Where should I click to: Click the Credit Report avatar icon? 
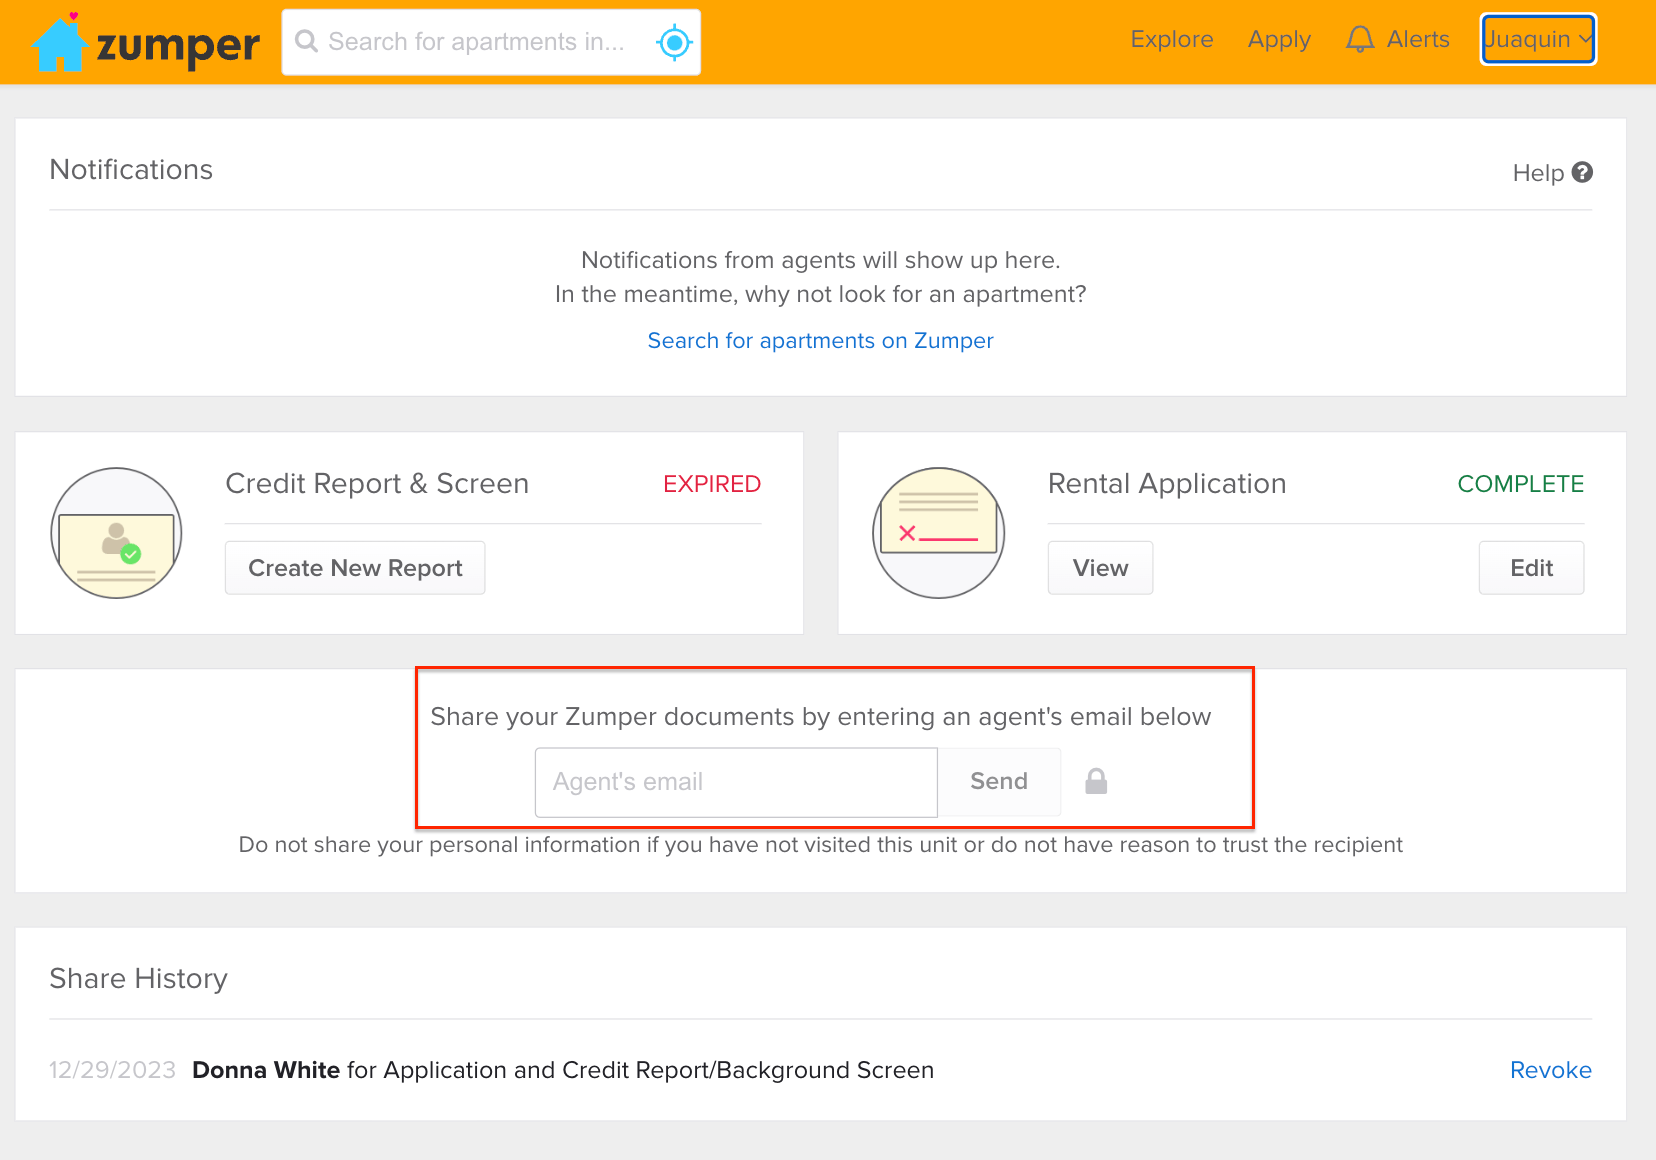[116, 533]
